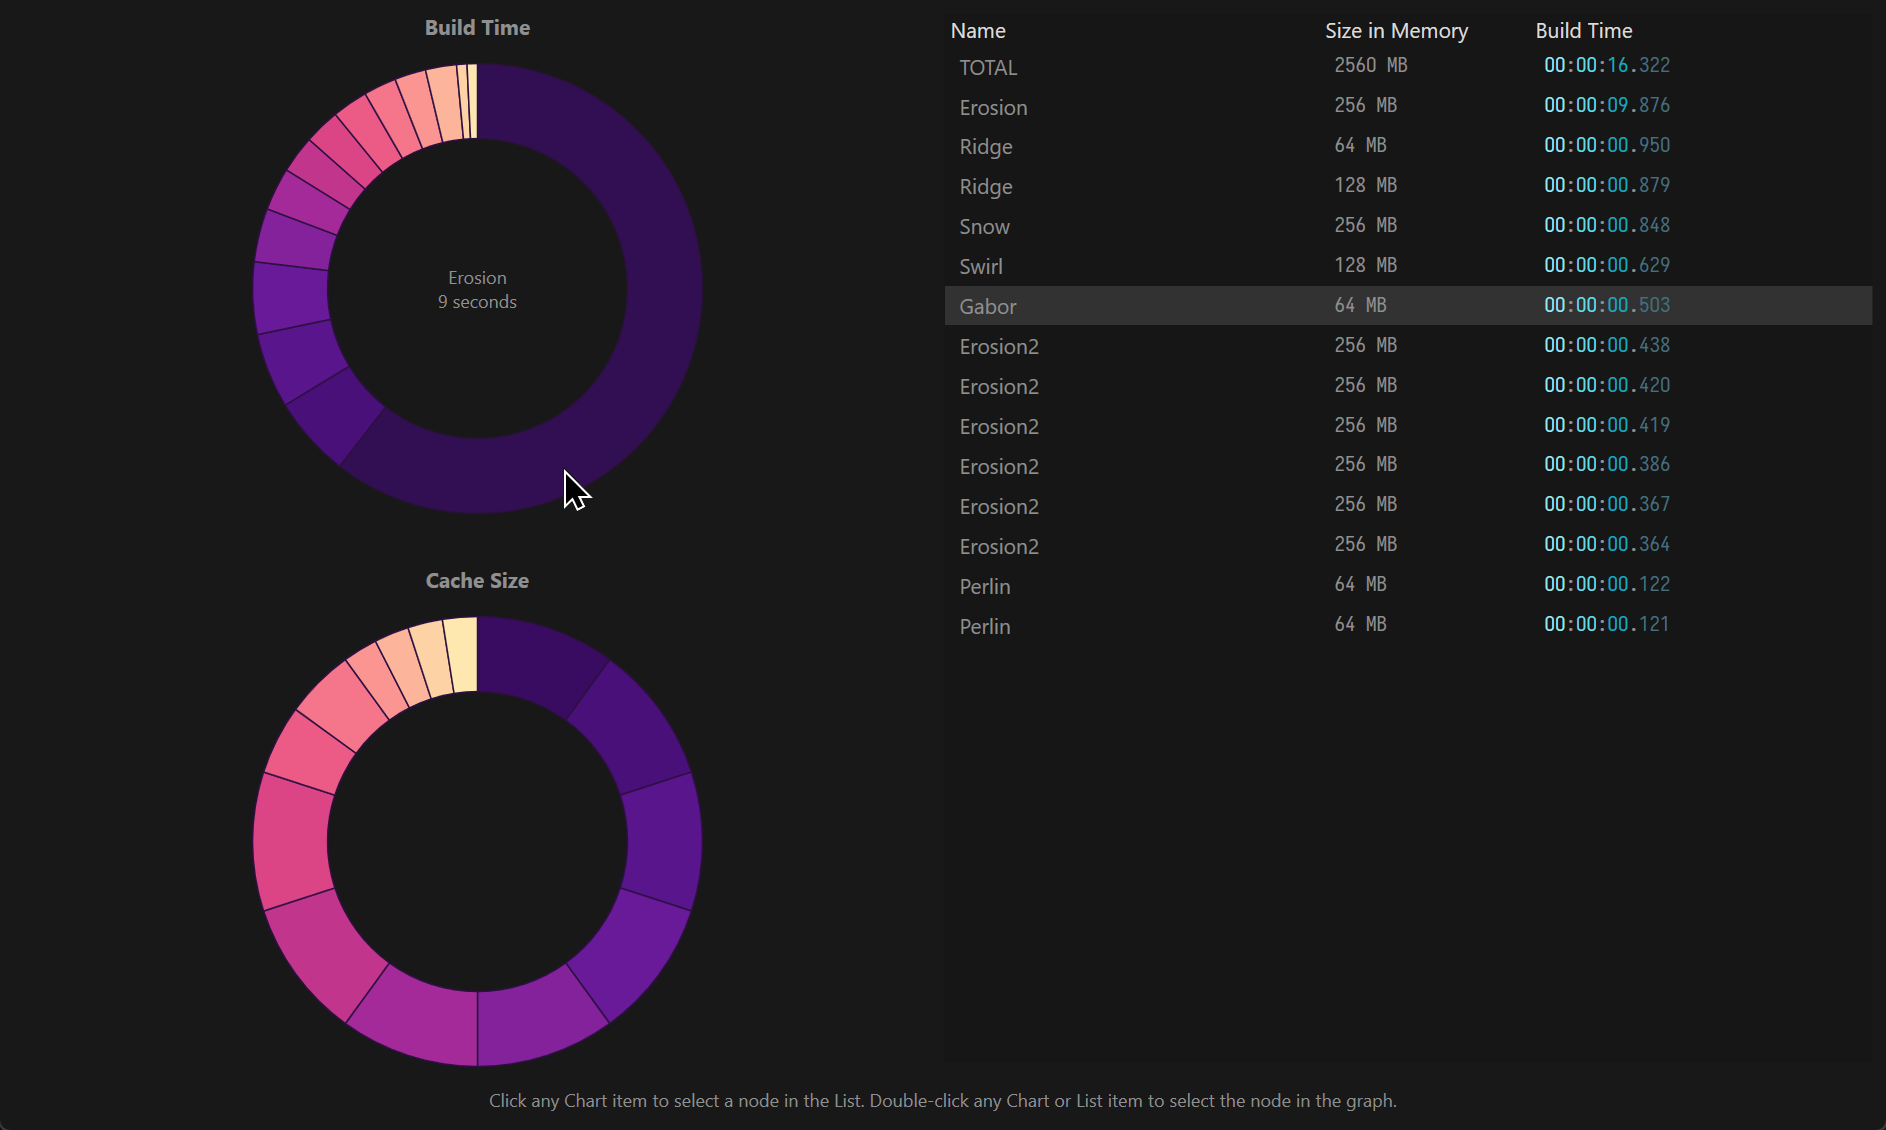The height and width of the screenshot is (1130, 1886).
Task: Select the TOTAL row in the list
Action: click(x=1408, y=67)
